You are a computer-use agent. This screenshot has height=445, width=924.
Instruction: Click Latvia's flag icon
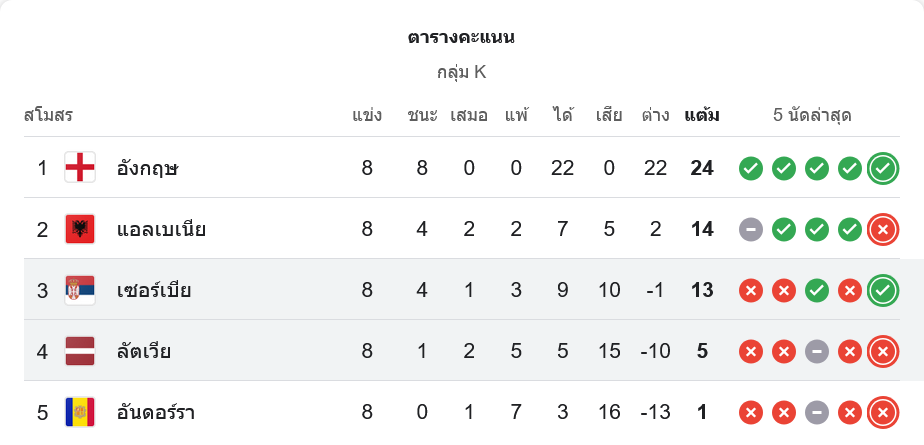tap(80, 351)
